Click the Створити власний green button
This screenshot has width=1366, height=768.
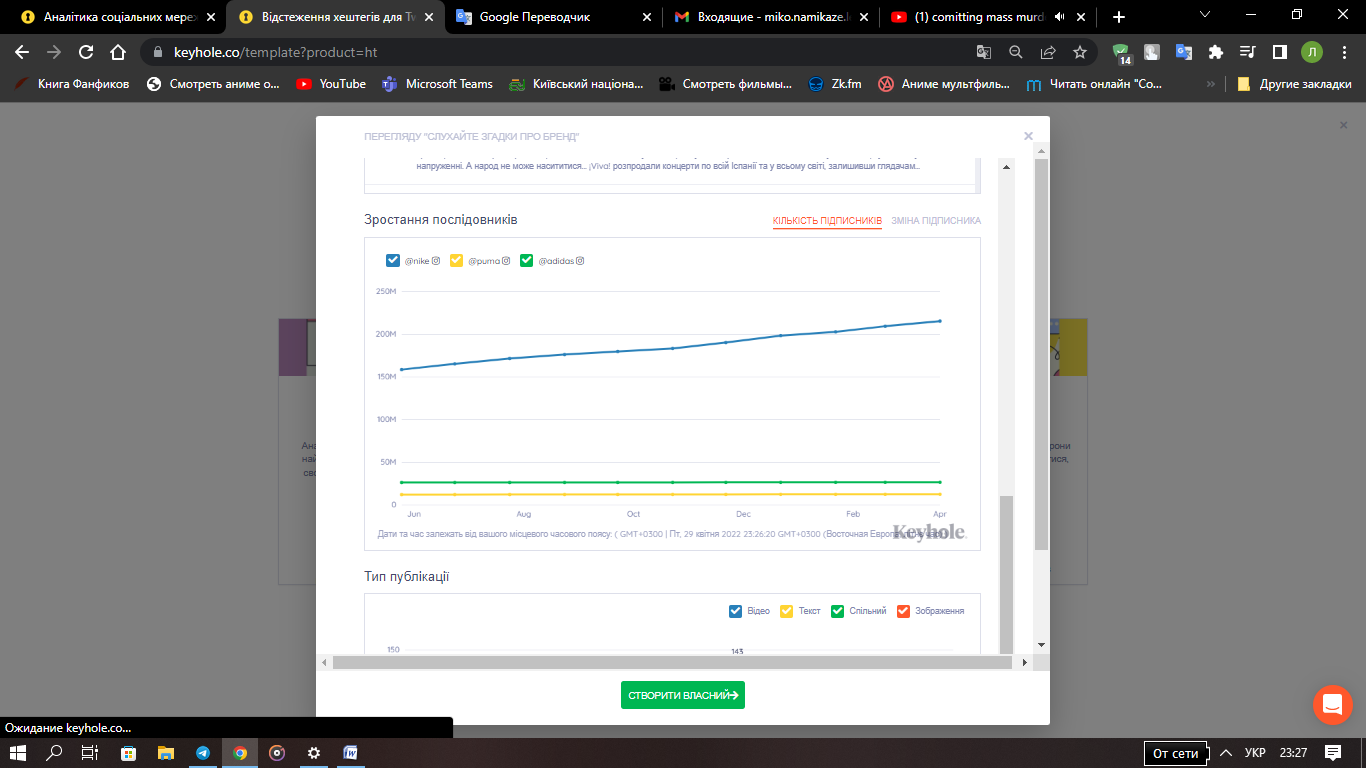tap(683, 695)
